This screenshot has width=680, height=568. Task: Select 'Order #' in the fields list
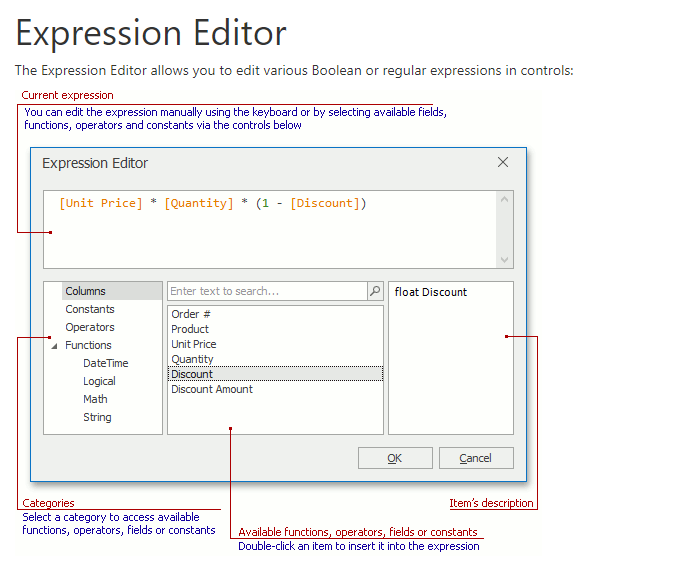pyautogui.click(x=275, y=314)
